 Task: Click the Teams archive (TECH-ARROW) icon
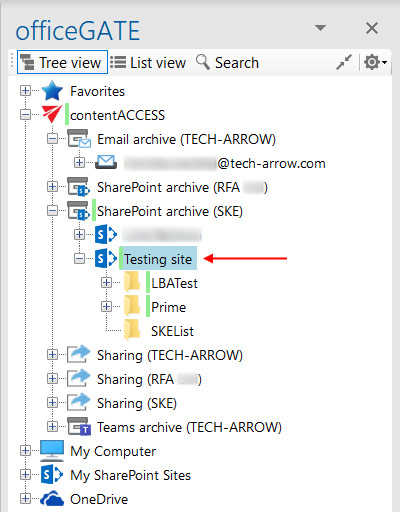(79, 426)
